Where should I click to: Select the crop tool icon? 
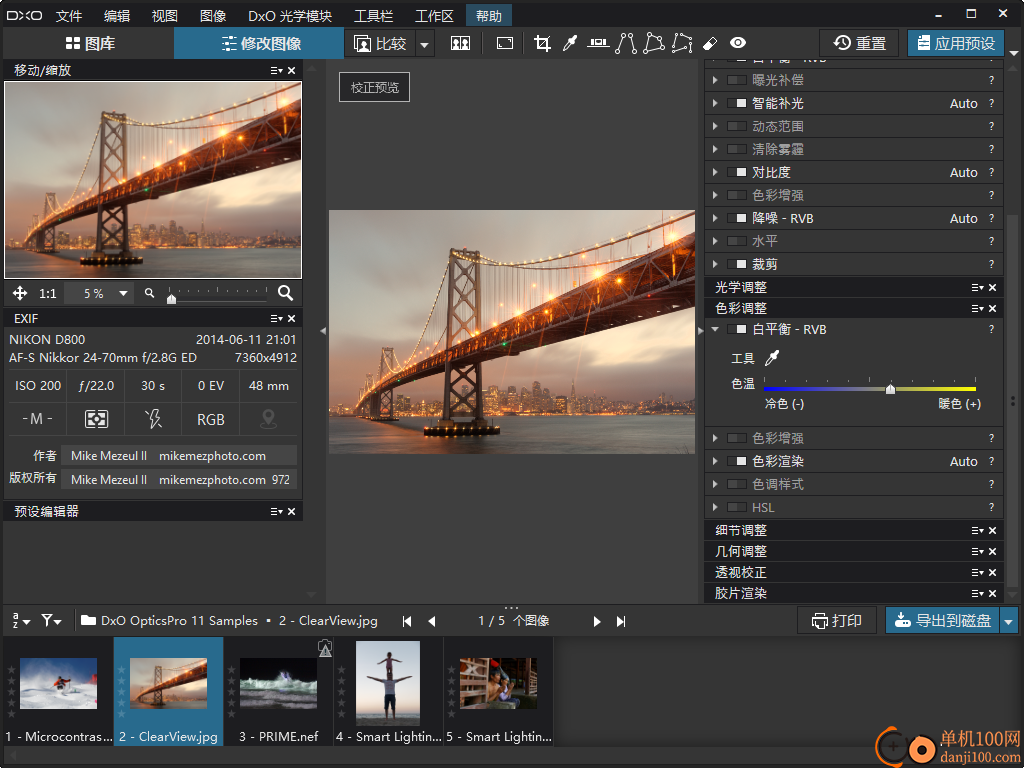542,44
